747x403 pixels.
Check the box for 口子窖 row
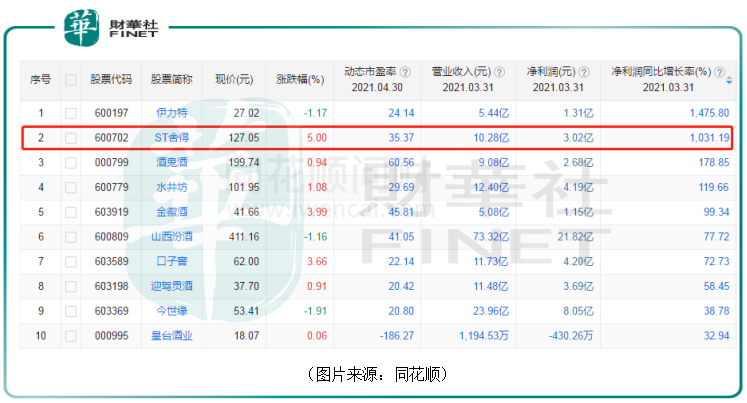coord(71,261)
